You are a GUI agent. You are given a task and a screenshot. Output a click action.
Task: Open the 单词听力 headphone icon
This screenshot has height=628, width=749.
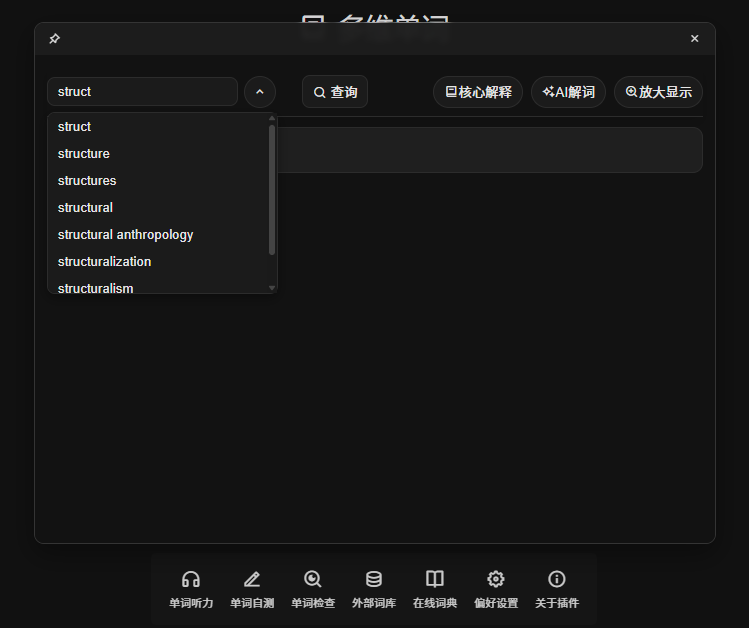point(191,580)
